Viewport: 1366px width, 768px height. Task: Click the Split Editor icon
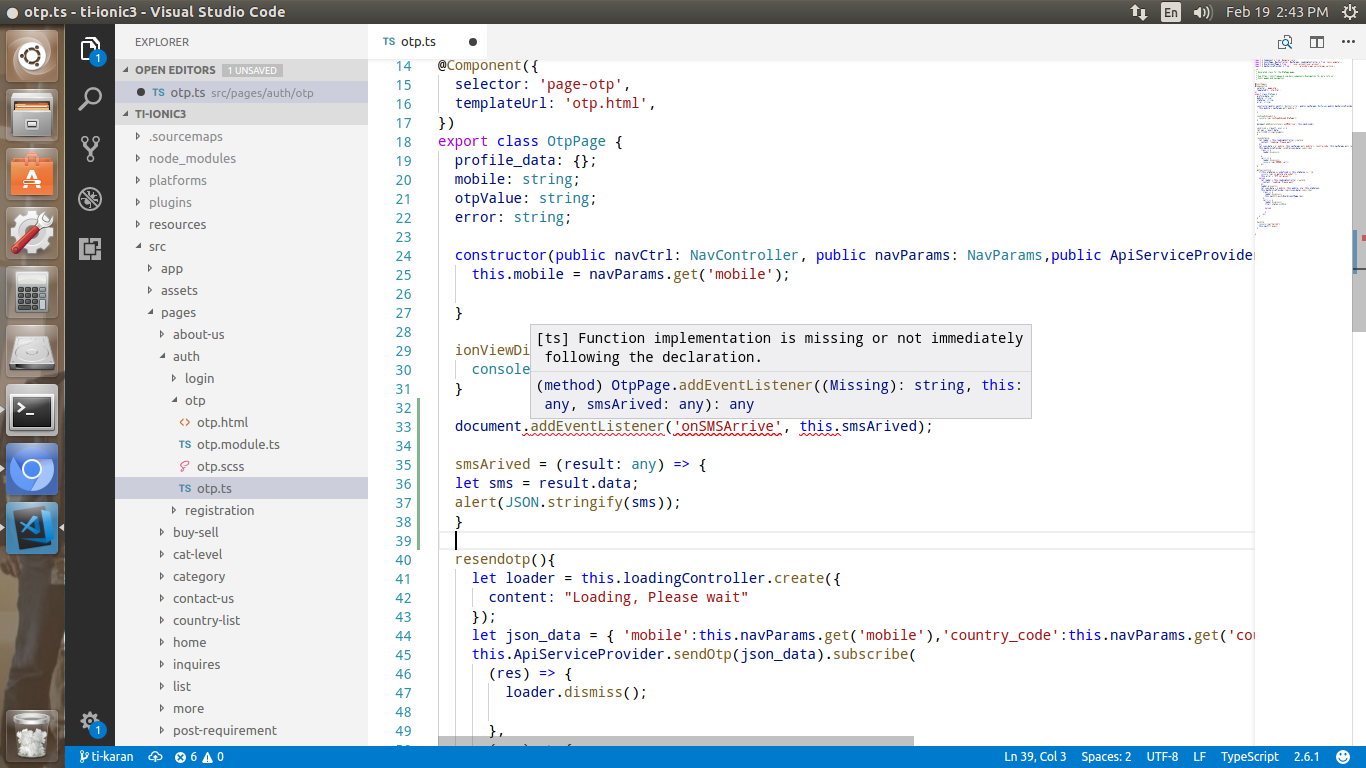pyautogui.click(x=1315, y=42)
